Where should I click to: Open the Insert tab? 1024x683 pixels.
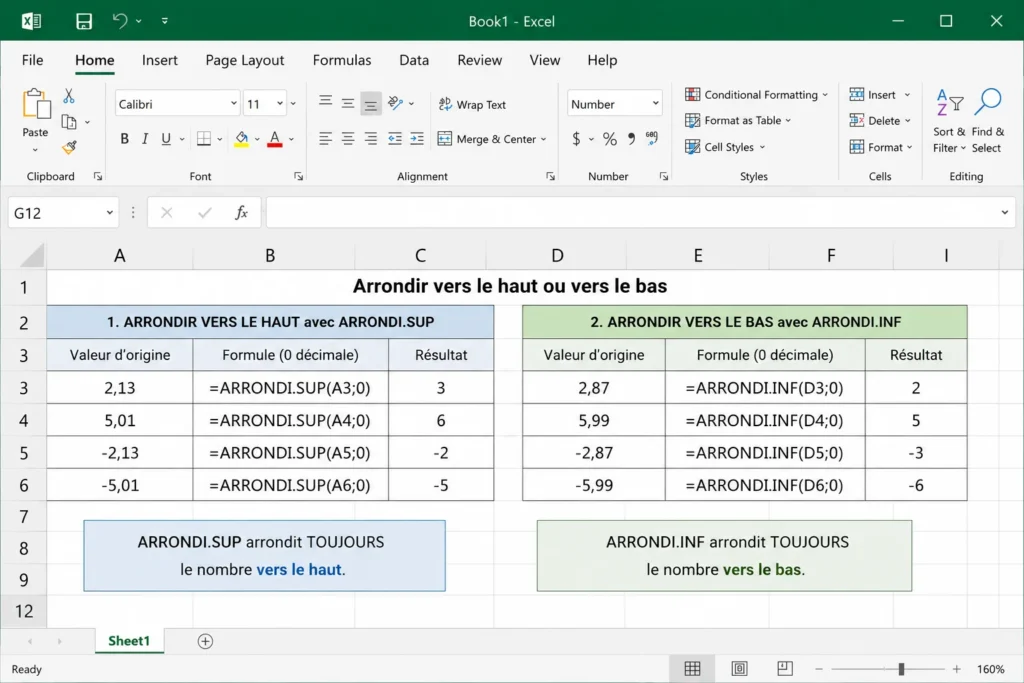tap(159, 60)
